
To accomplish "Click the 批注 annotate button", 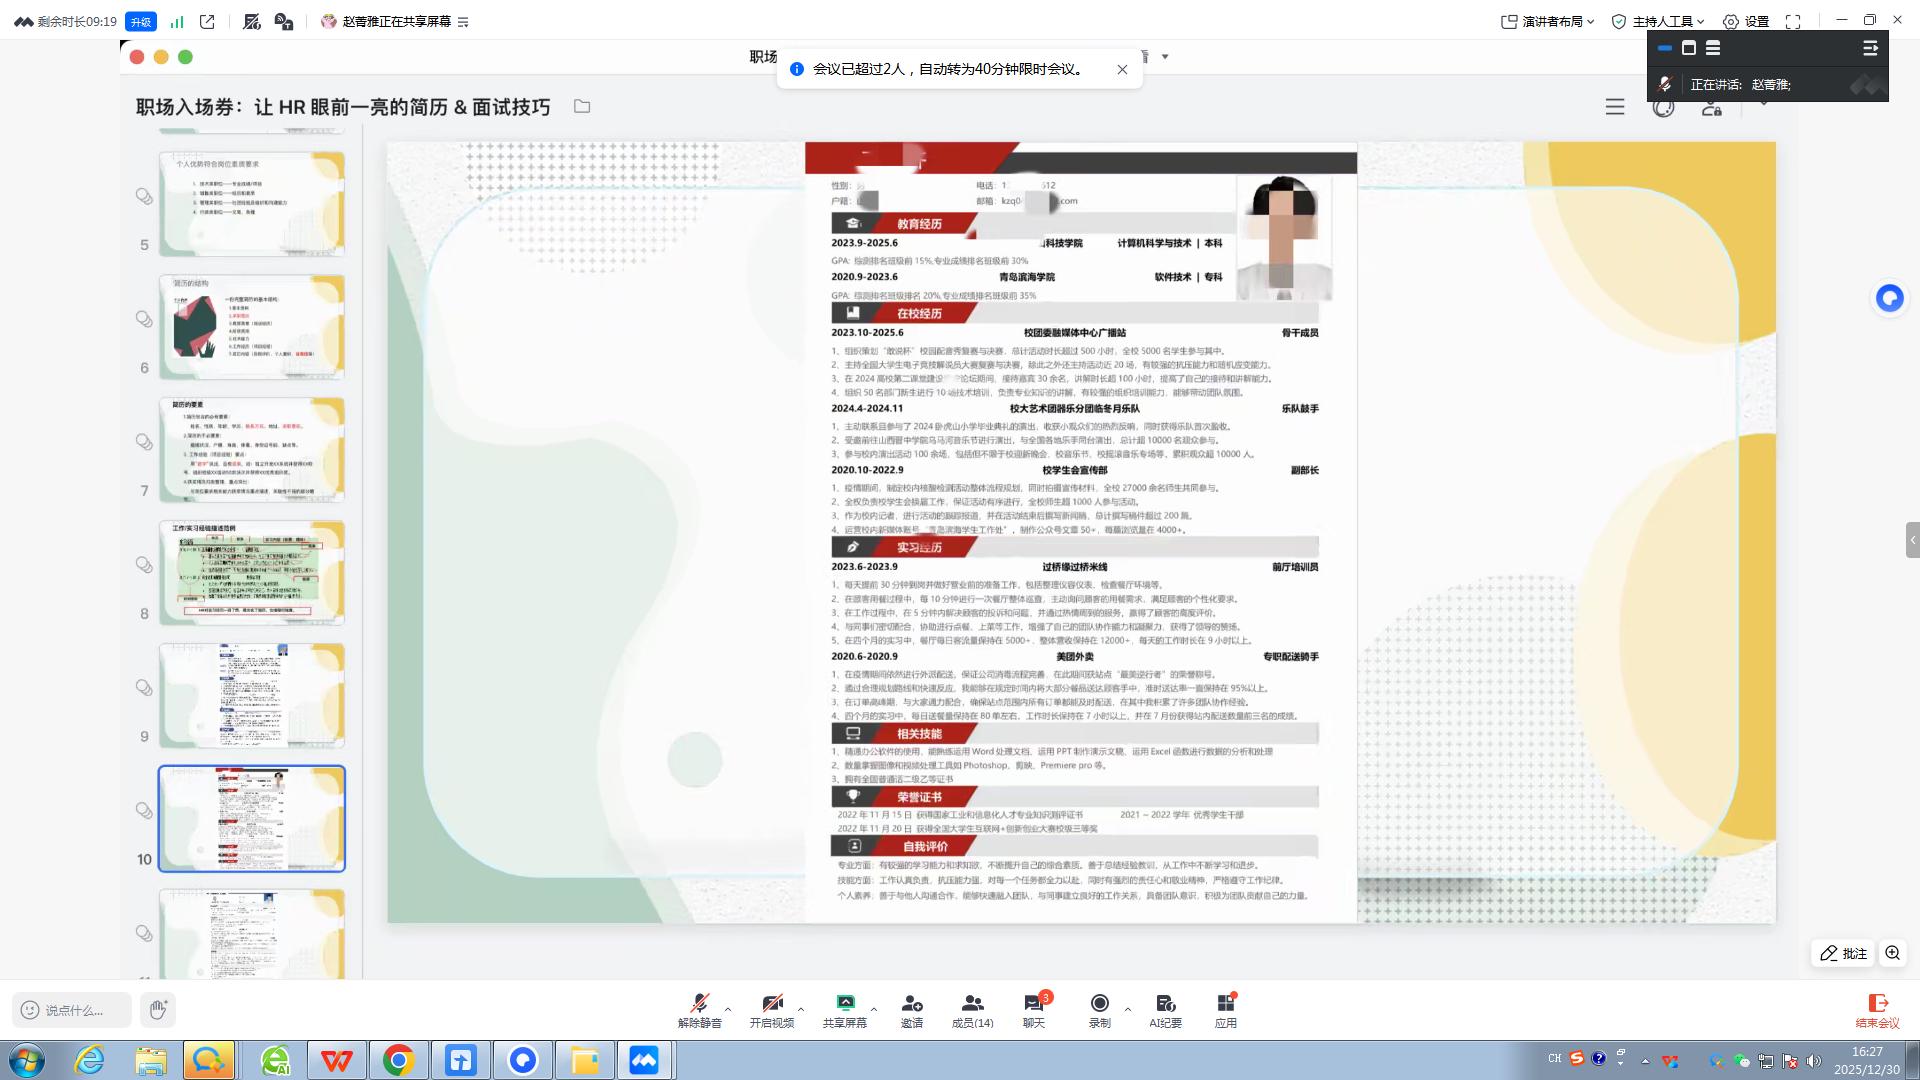I will pos(1843,953).
